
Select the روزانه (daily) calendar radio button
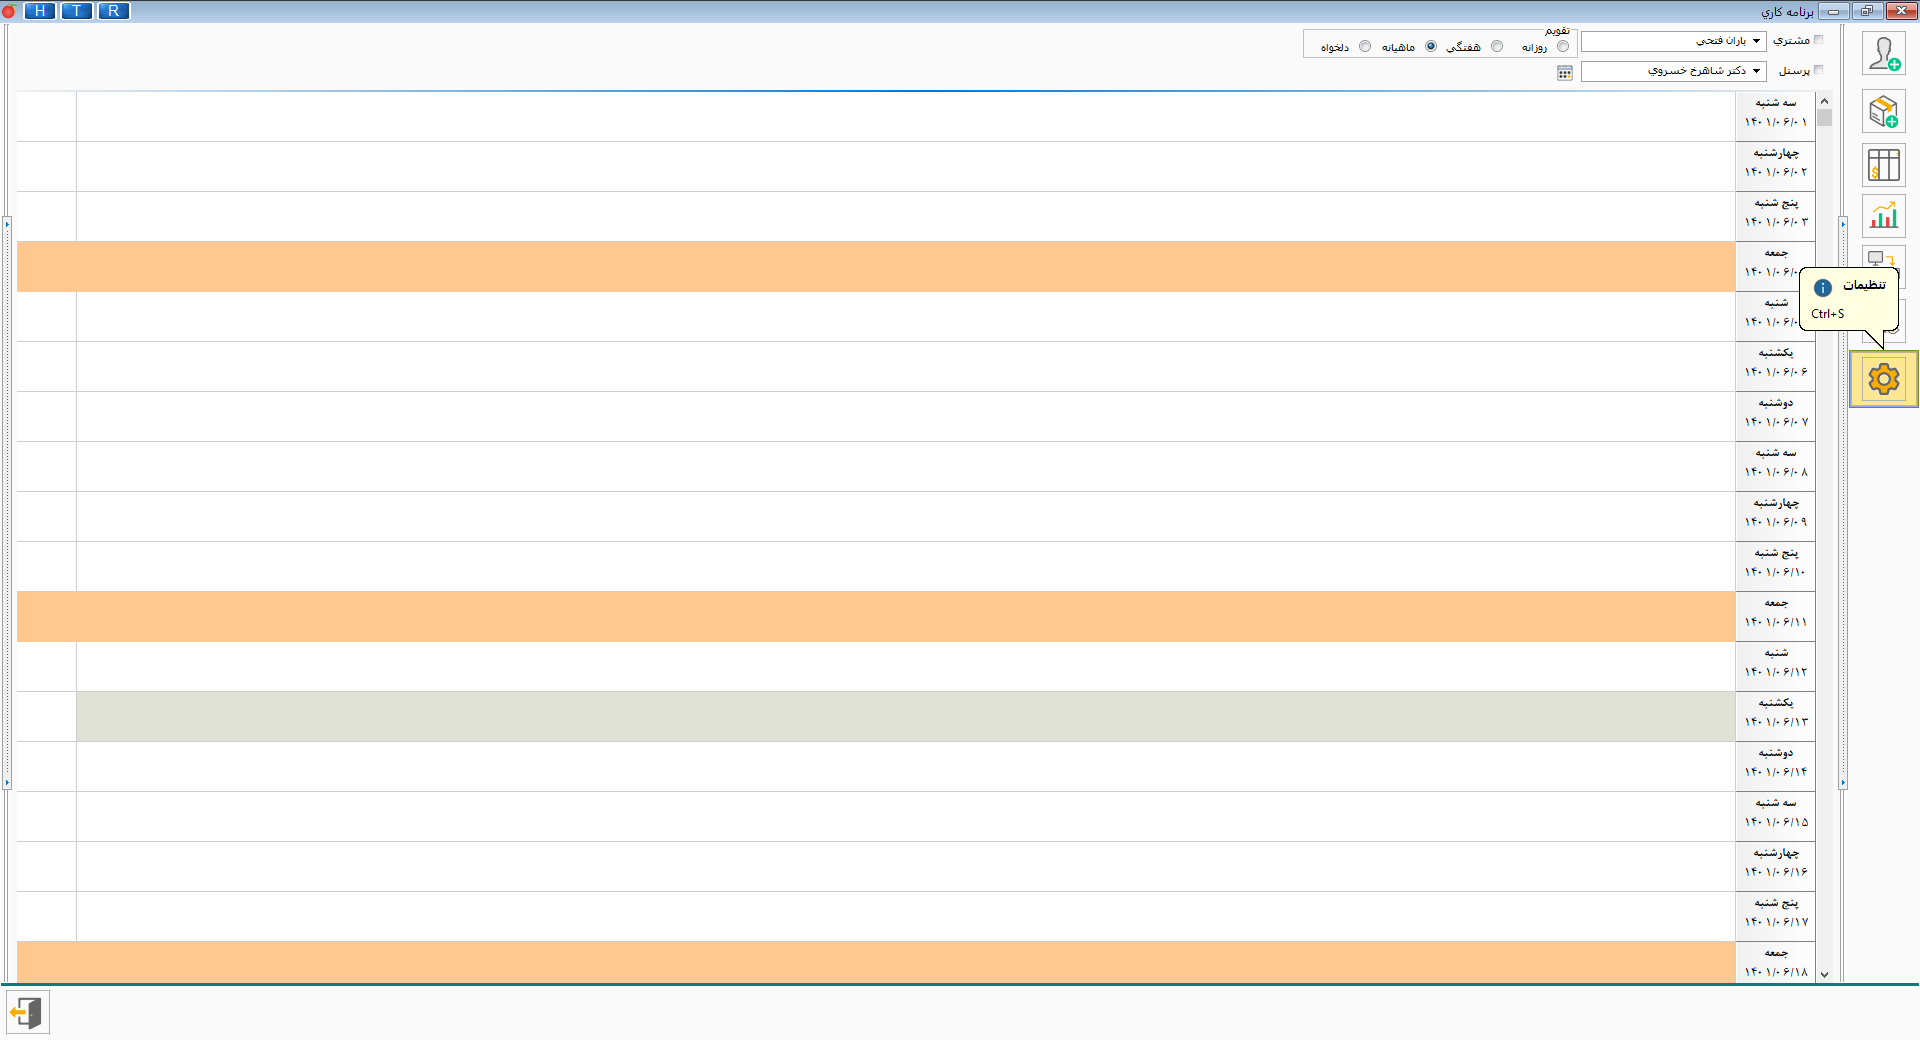(x=1563, y=47)
